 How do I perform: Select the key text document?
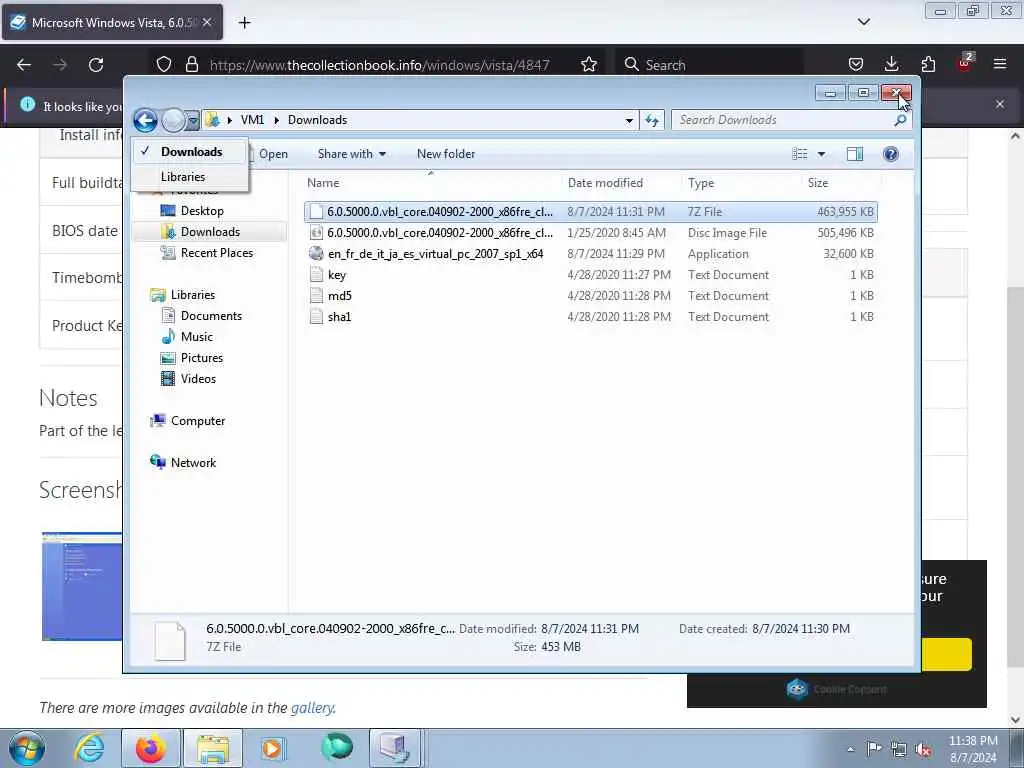590,275
